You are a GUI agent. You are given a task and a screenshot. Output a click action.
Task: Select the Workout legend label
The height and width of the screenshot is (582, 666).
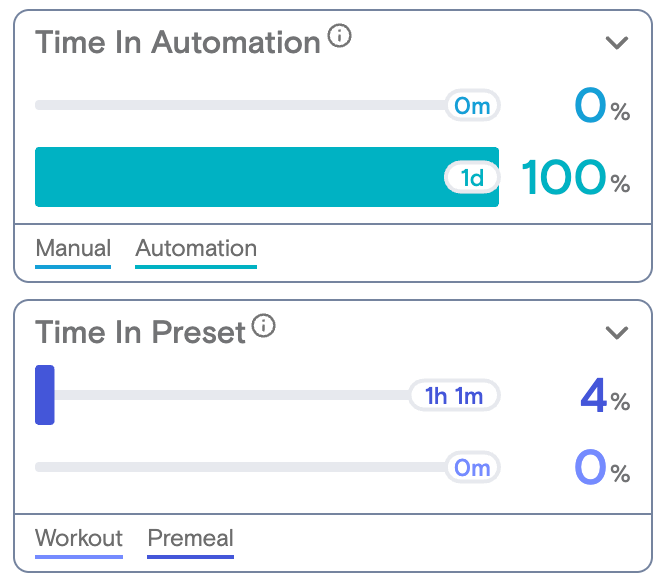(x=79, y=538)
